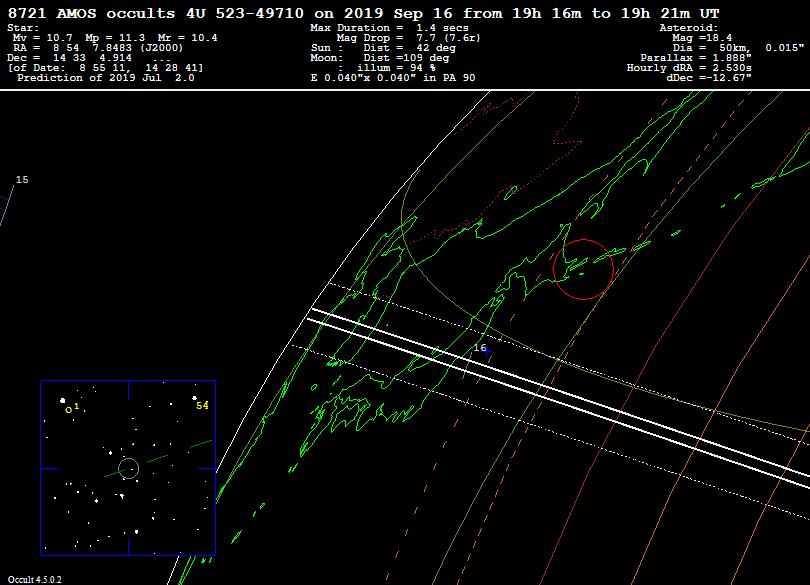Click the yellow '54' label in the star chart

pyautogui.click(x=202, y=406)
